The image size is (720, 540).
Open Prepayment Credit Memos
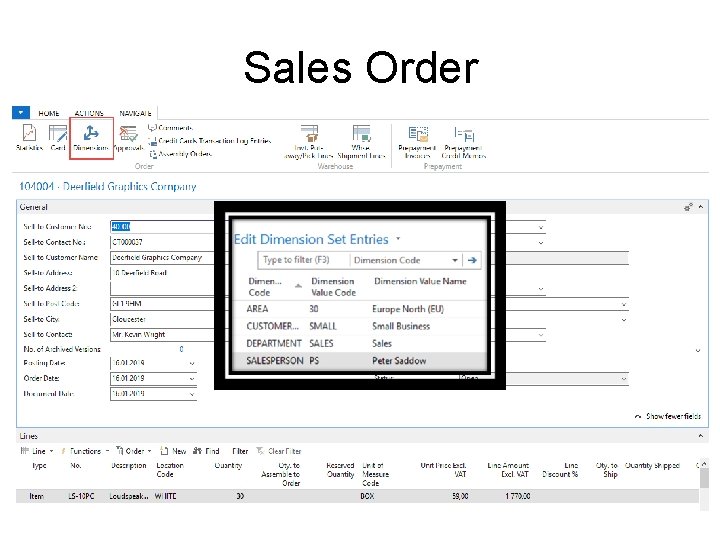pos(463,141)
